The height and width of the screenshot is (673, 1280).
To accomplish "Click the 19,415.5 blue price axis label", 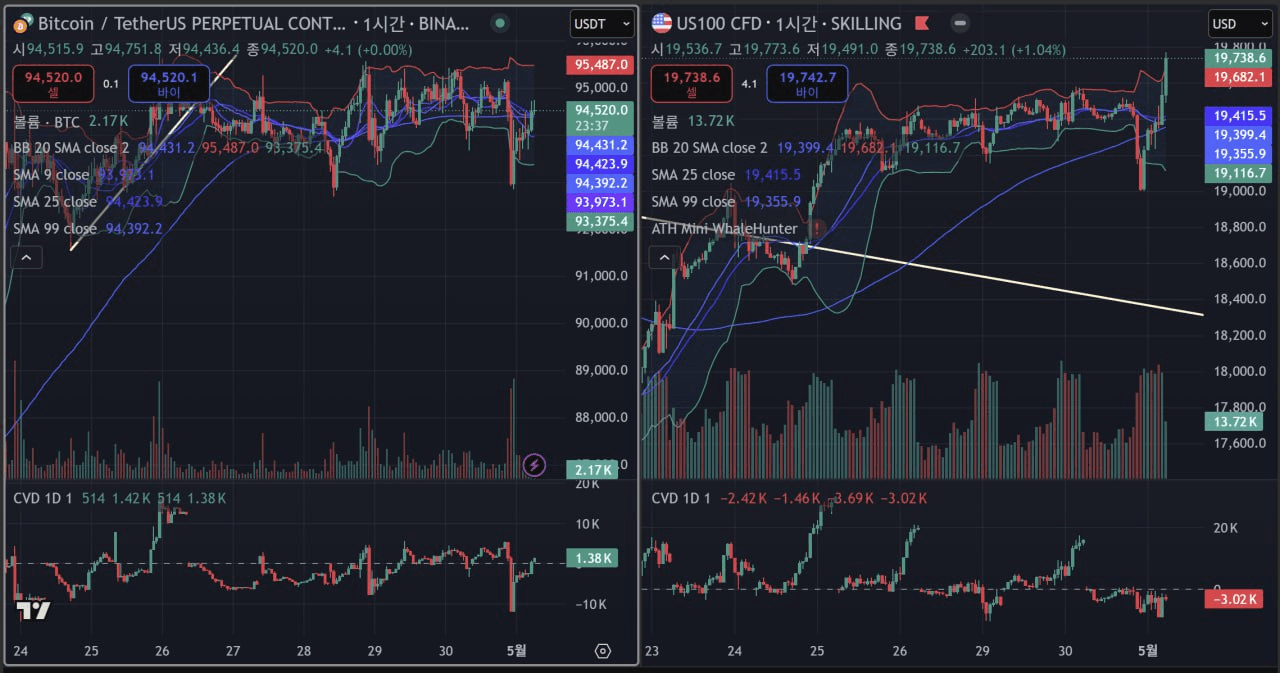I will coord(1240,116).
